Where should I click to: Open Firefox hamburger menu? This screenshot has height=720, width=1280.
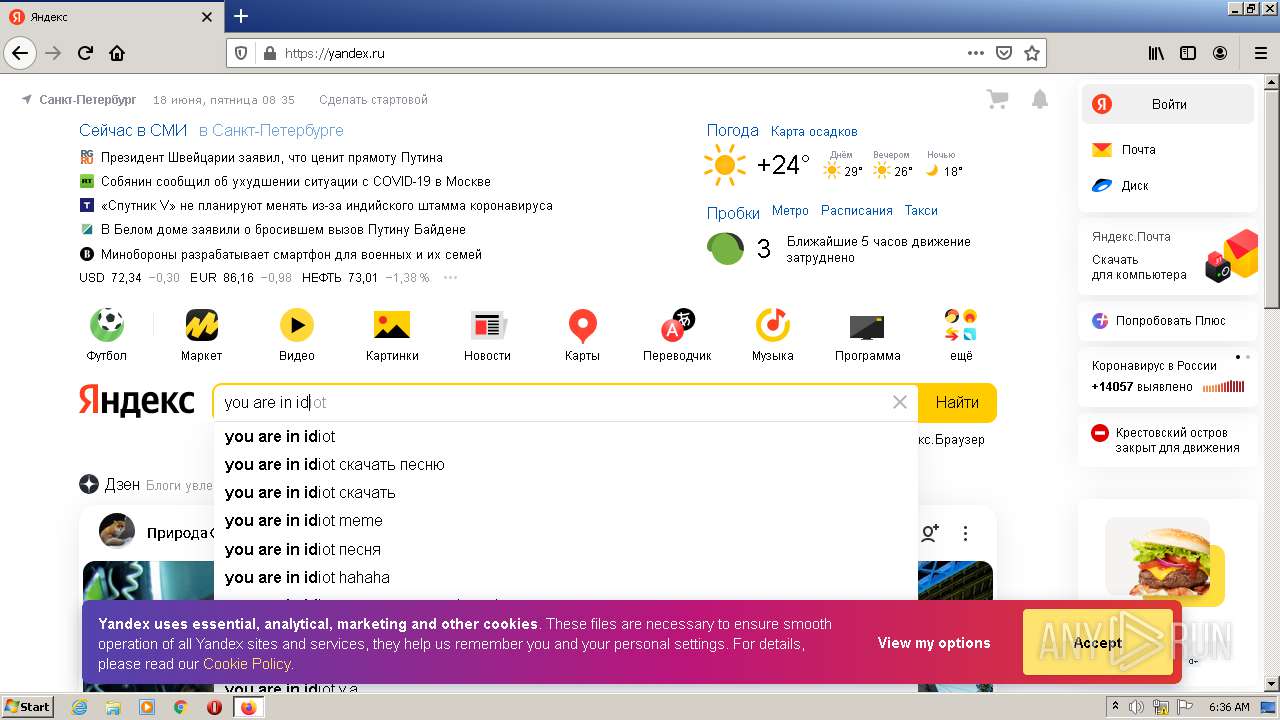point(1260,53)
